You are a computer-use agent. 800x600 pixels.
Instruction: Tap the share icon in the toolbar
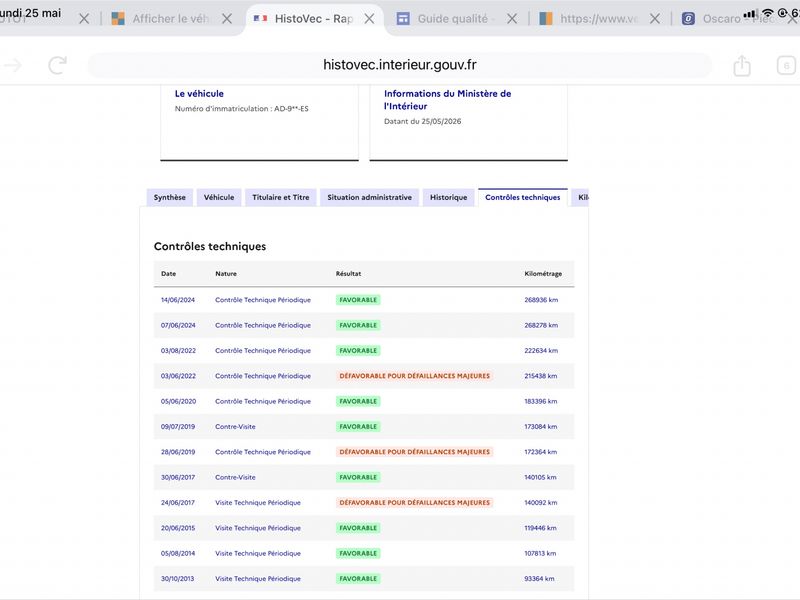click(742, 65)
